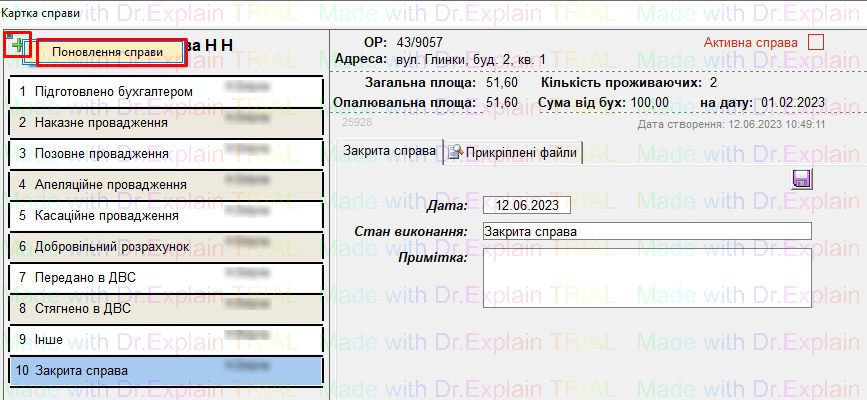Select stage Наказне провадження

tap(165, 123)
